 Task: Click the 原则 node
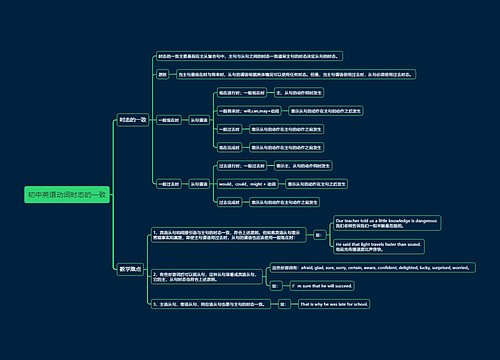coord(162,74)
